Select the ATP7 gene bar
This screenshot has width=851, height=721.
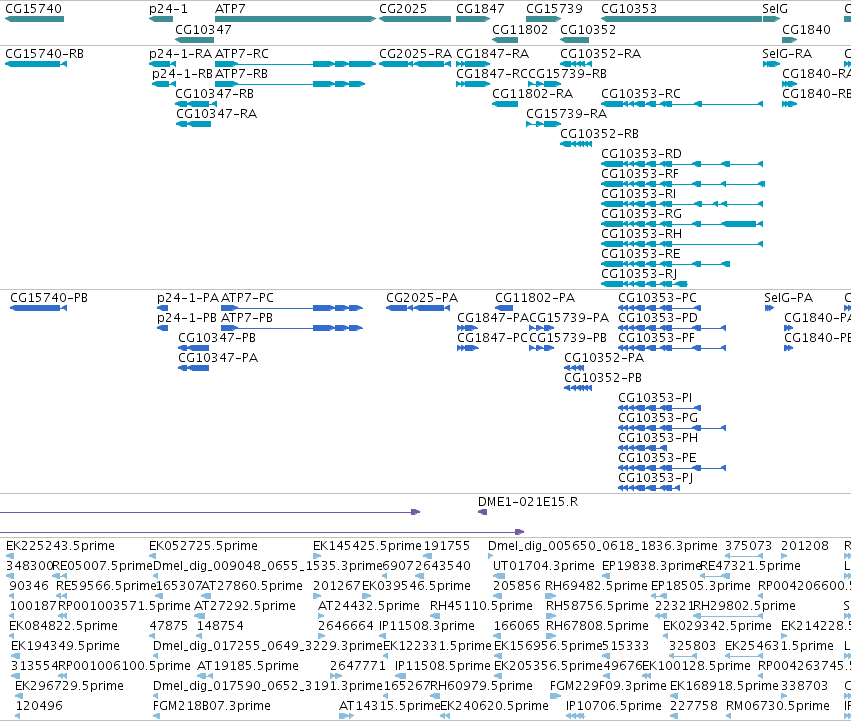point(295,19)
